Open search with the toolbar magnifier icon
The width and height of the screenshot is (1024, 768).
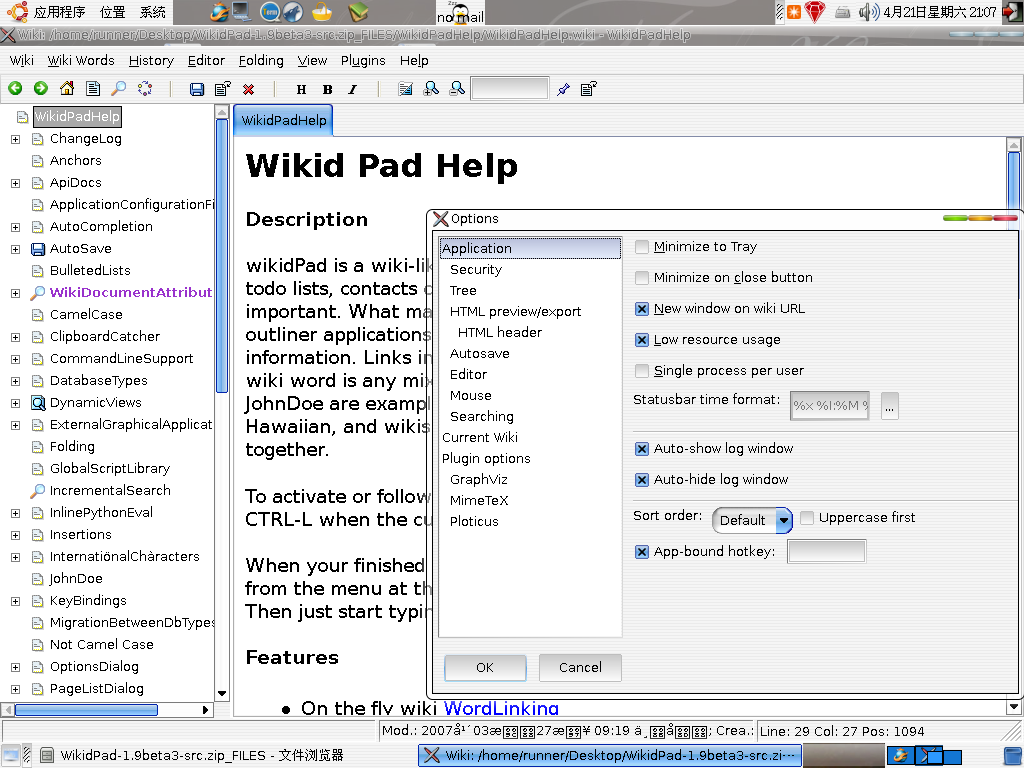point(119,88)
